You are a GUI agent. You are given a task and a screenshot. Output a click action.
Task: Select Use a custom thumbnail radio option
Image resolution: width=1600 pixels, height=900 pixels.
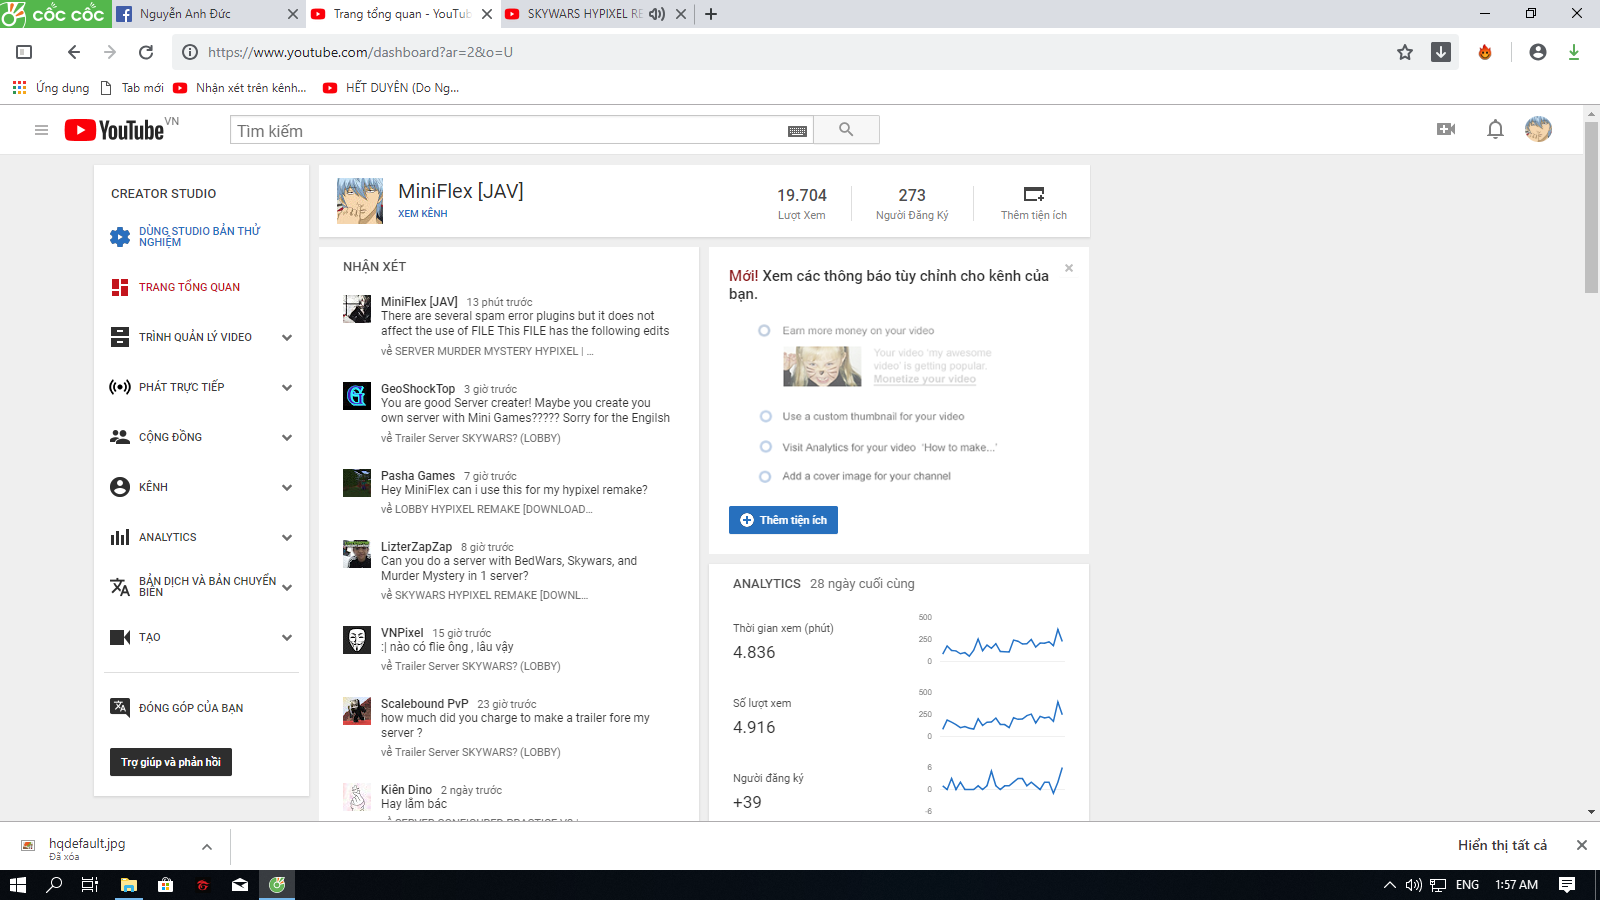765,417
